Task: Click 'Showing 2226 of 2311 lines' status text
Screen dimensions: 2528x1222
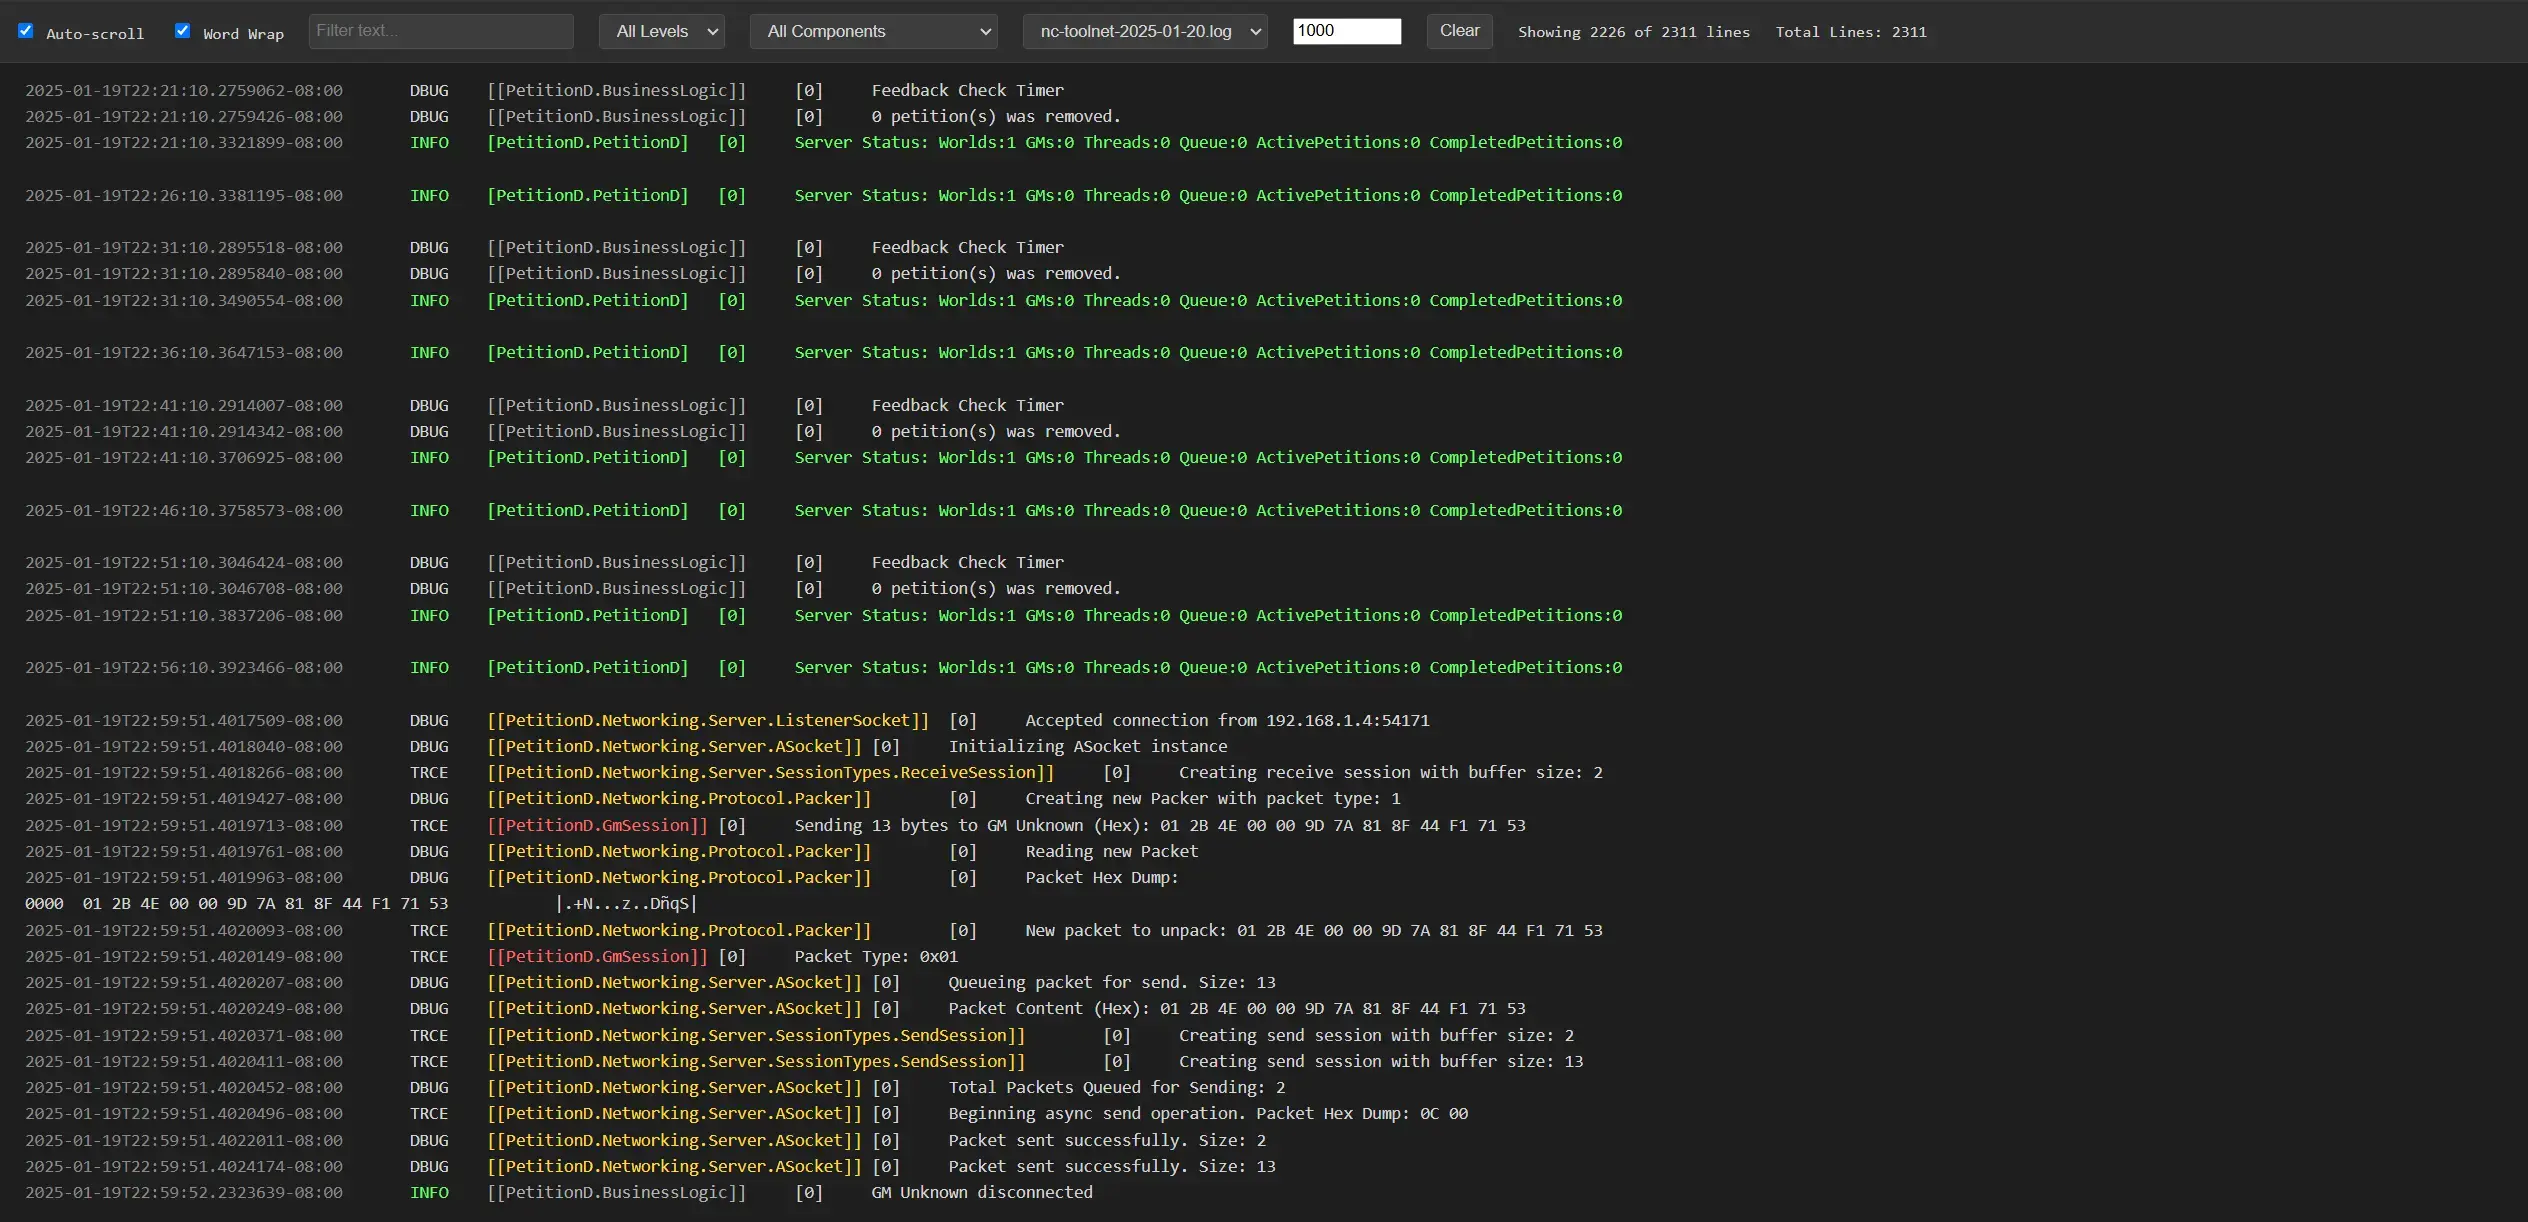Action: [1634, 32]
